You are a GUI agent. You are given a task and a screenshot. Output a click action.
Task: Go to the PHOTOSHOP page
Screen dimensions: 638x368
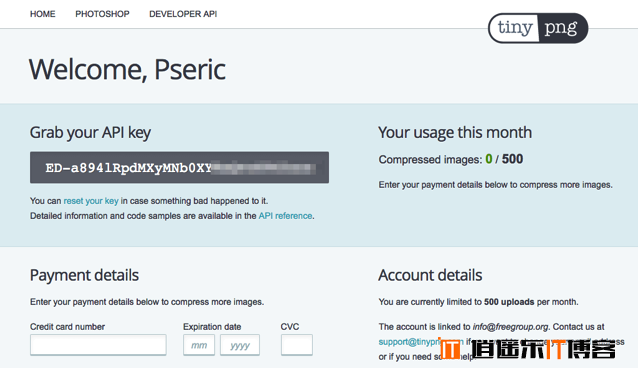pos(102,14)
